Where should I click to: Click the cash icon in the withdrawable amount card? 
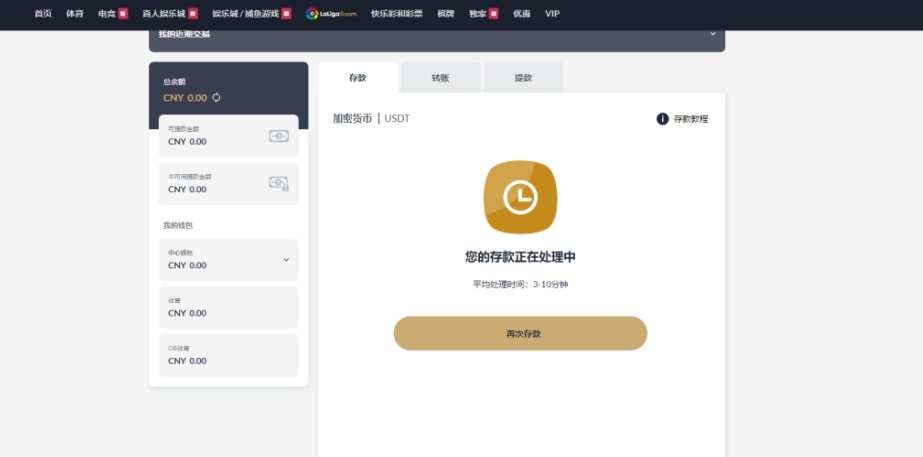coord(279,136)
